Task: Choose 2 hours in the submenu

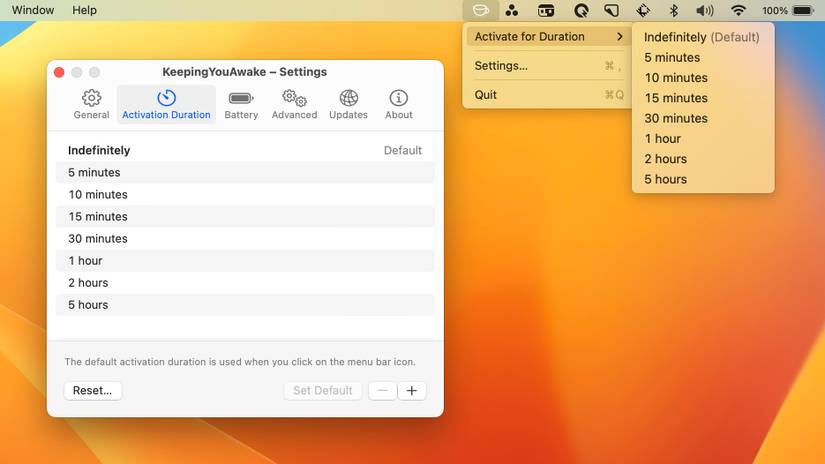Action: [703, 159]
